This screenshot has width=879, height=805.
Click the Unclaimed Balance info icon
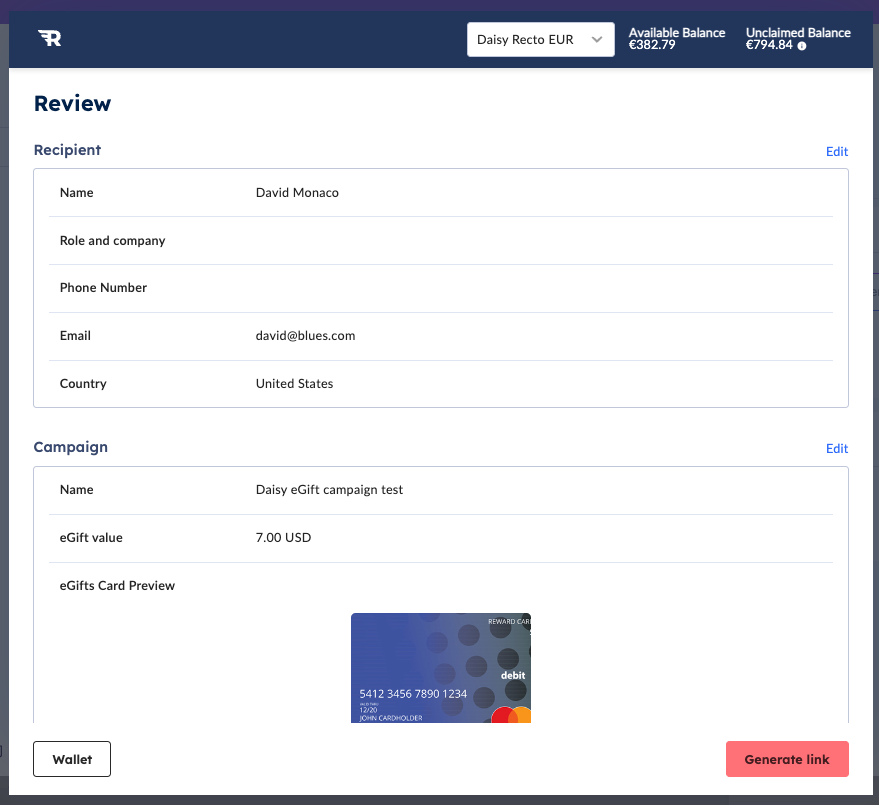pos(802,46)
